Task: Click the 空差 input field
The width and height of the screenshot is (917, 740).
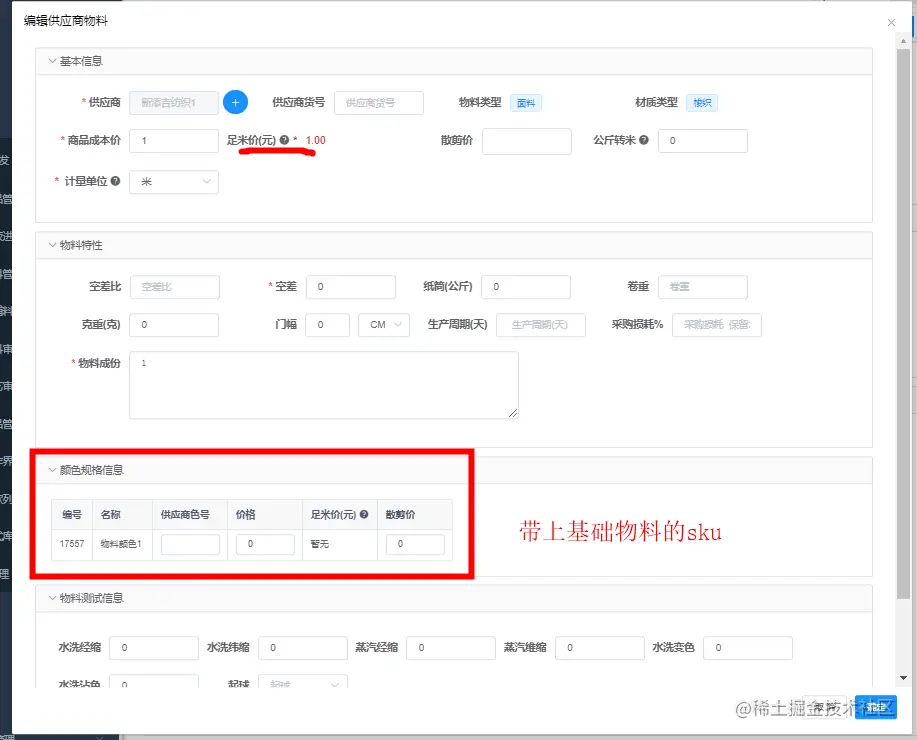Action: [x=351, y=287]
